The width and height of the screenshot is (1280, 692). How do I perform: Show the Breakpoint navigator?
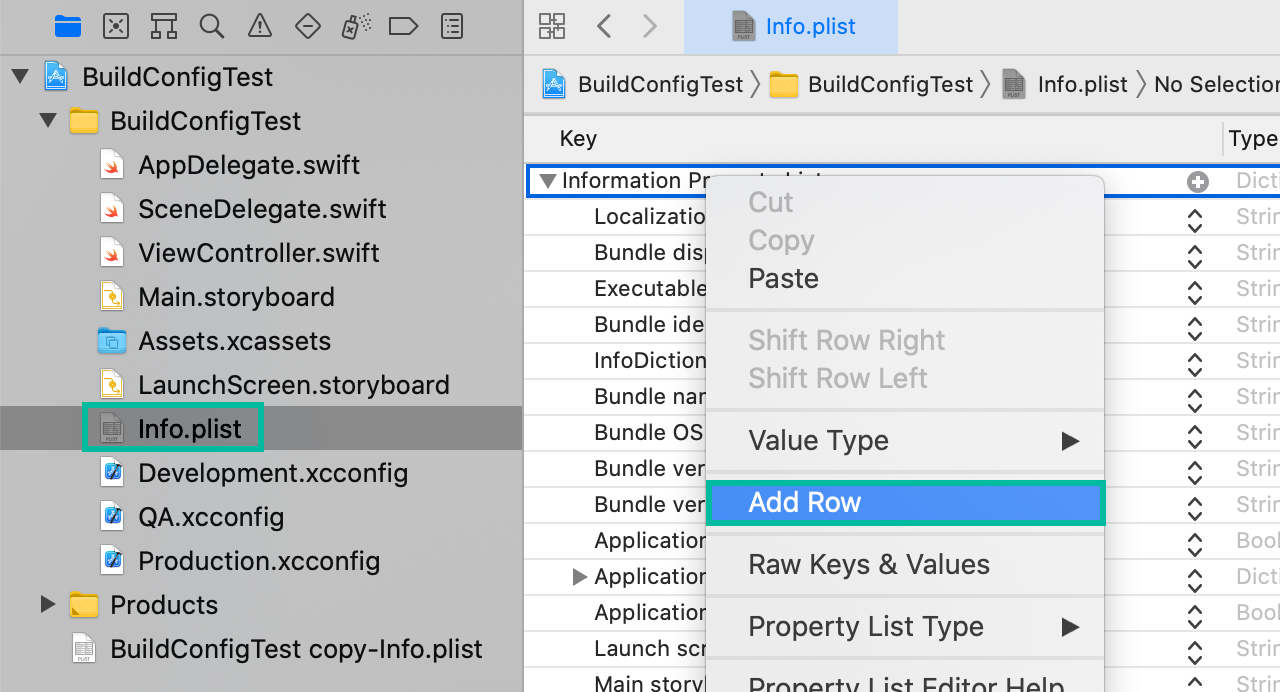coord(403,26)
